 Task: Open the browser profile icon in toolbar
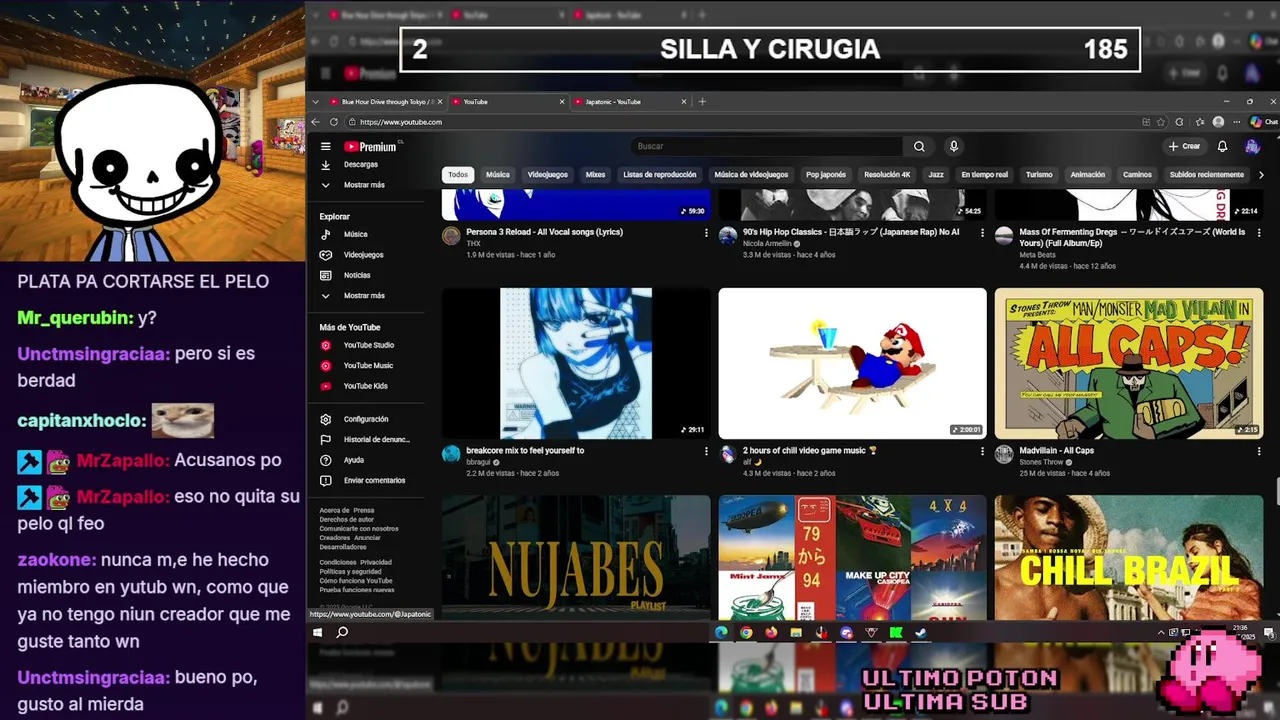pyautogui.click(x=1218, y=122)
